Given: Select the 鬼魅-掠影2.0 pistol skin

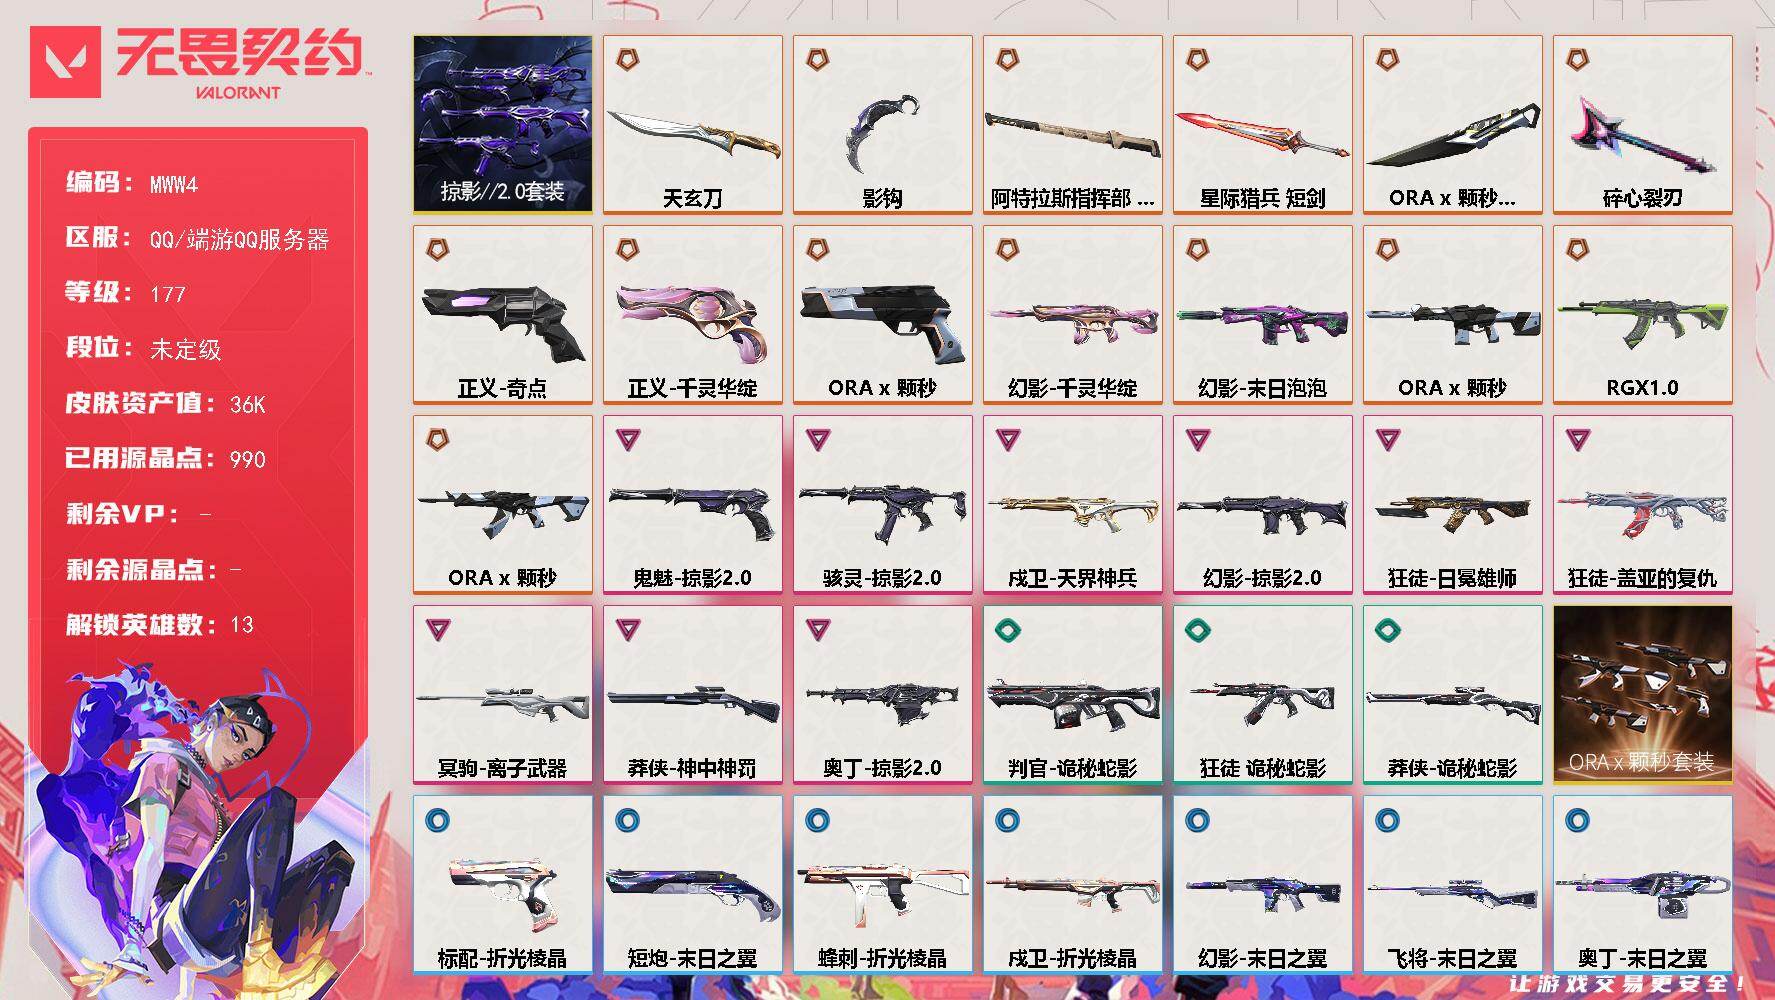Looking at the screenshot, I should pos(693,505).
